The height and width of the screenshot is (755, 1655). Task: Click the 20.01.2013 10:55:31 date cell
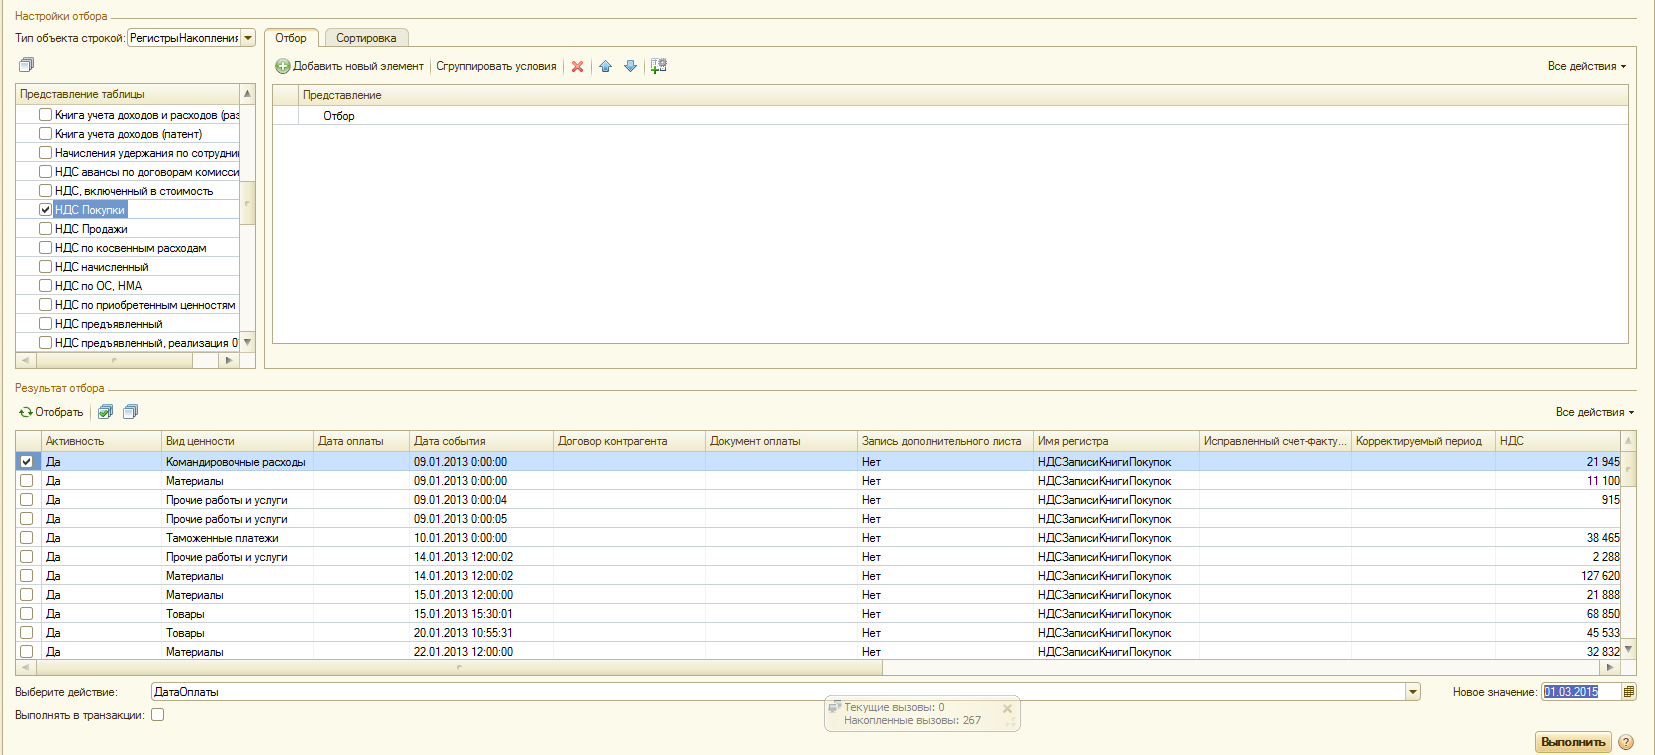(x=481, y=633)
